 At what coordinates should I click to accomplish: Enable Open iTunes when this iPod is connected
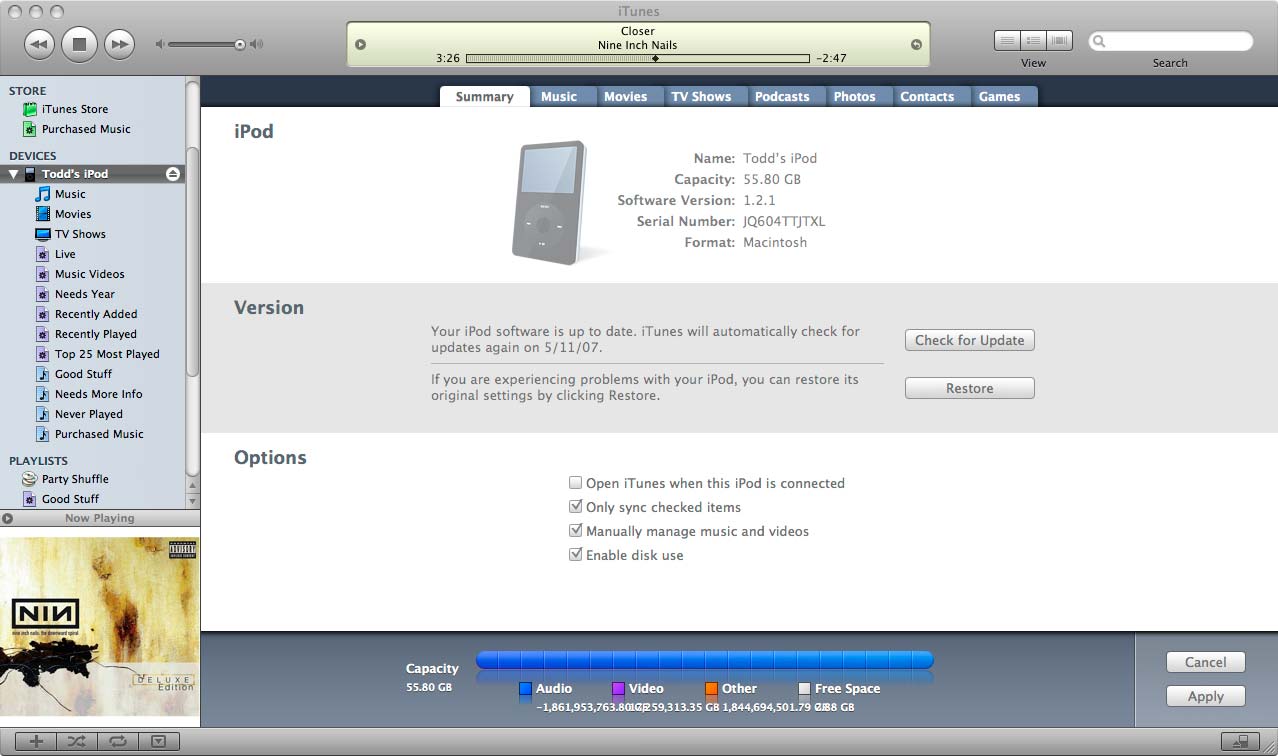[x=575, y=483]
